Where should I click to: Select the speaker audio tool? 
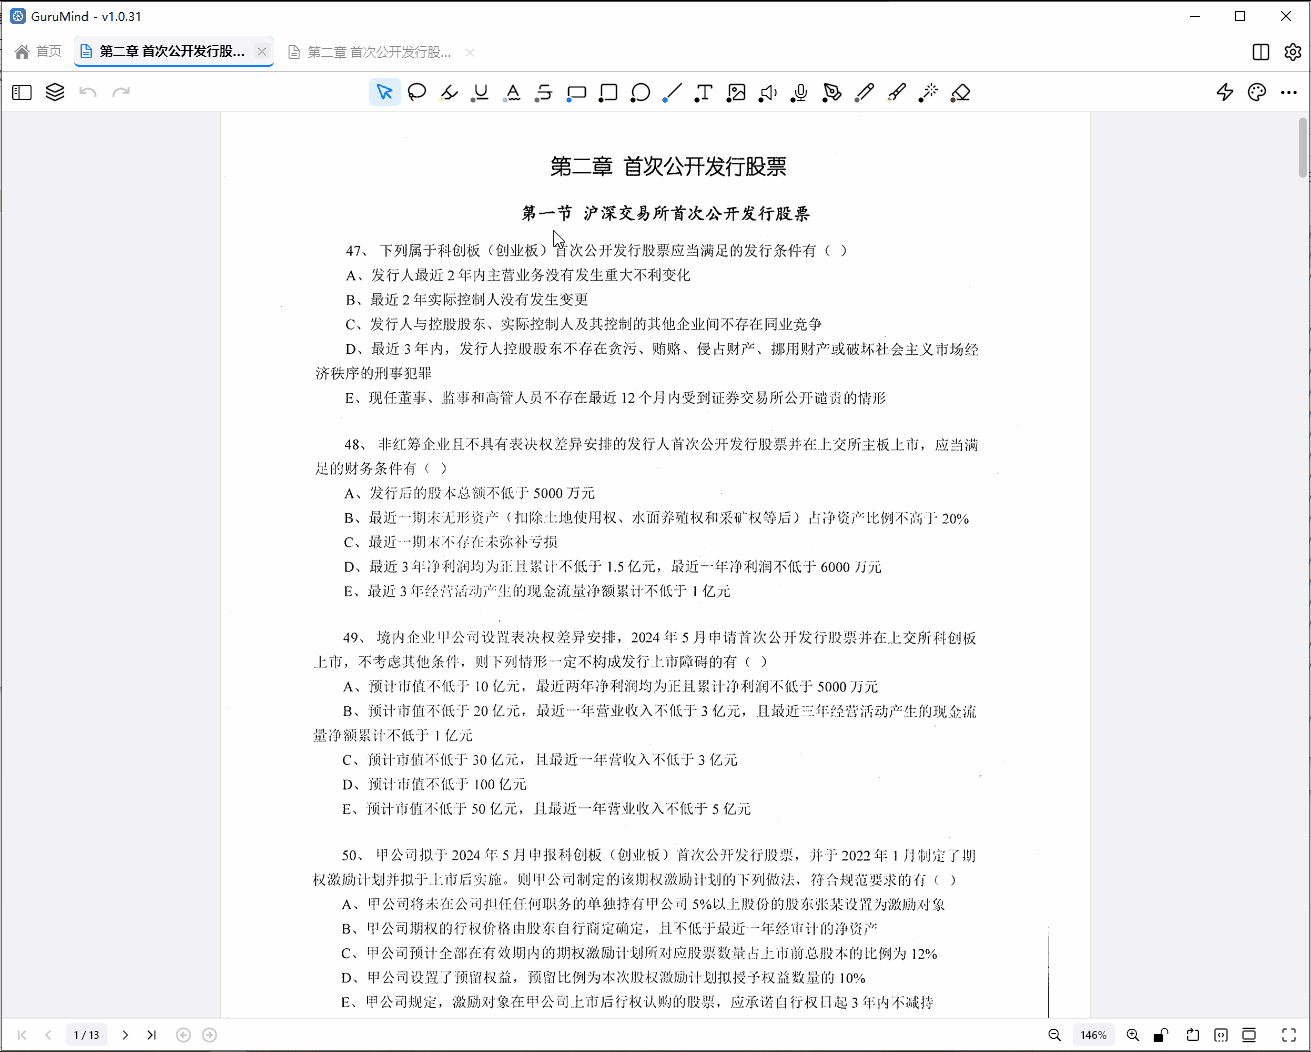tap(769, 92)
